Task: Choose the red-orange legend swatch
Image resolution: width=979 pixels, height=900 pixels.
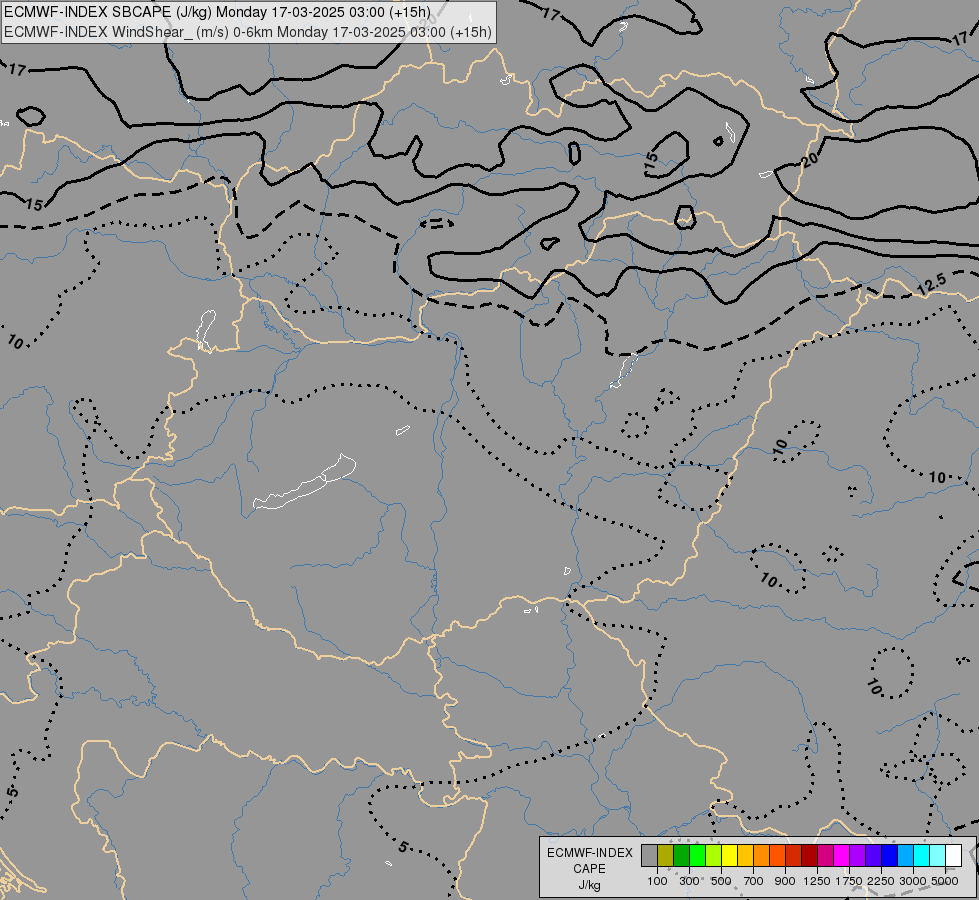Action: tap(778, 856)
